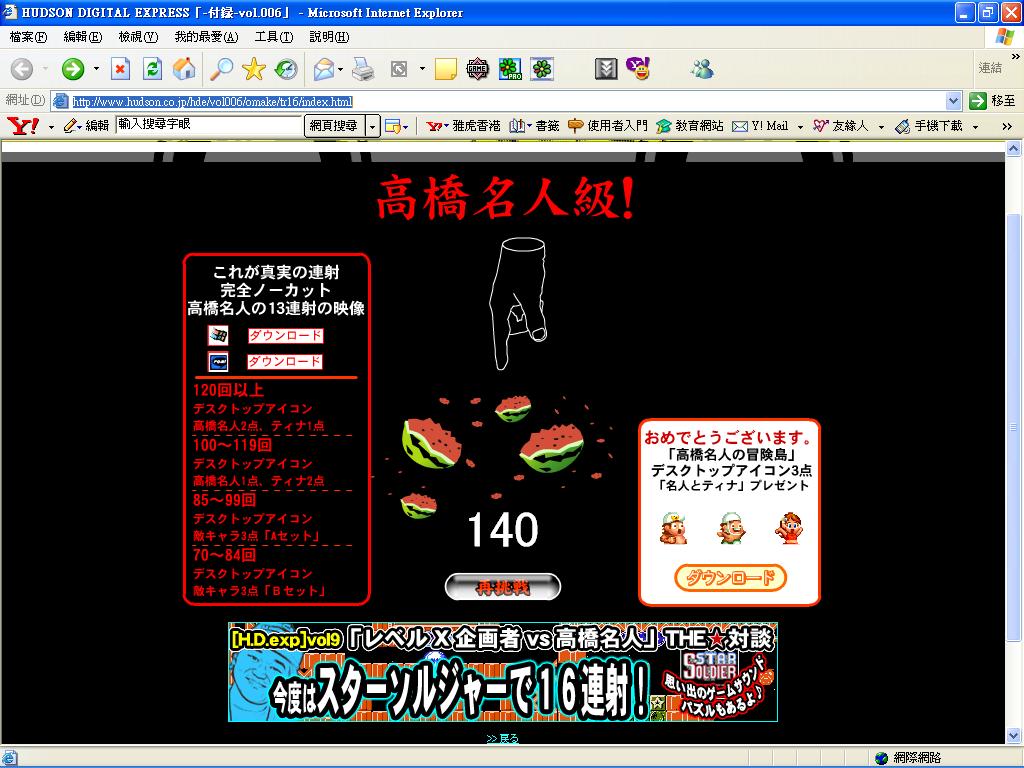
Task: Open the 編輯(E) menu
Action: (x=83, y=37)
